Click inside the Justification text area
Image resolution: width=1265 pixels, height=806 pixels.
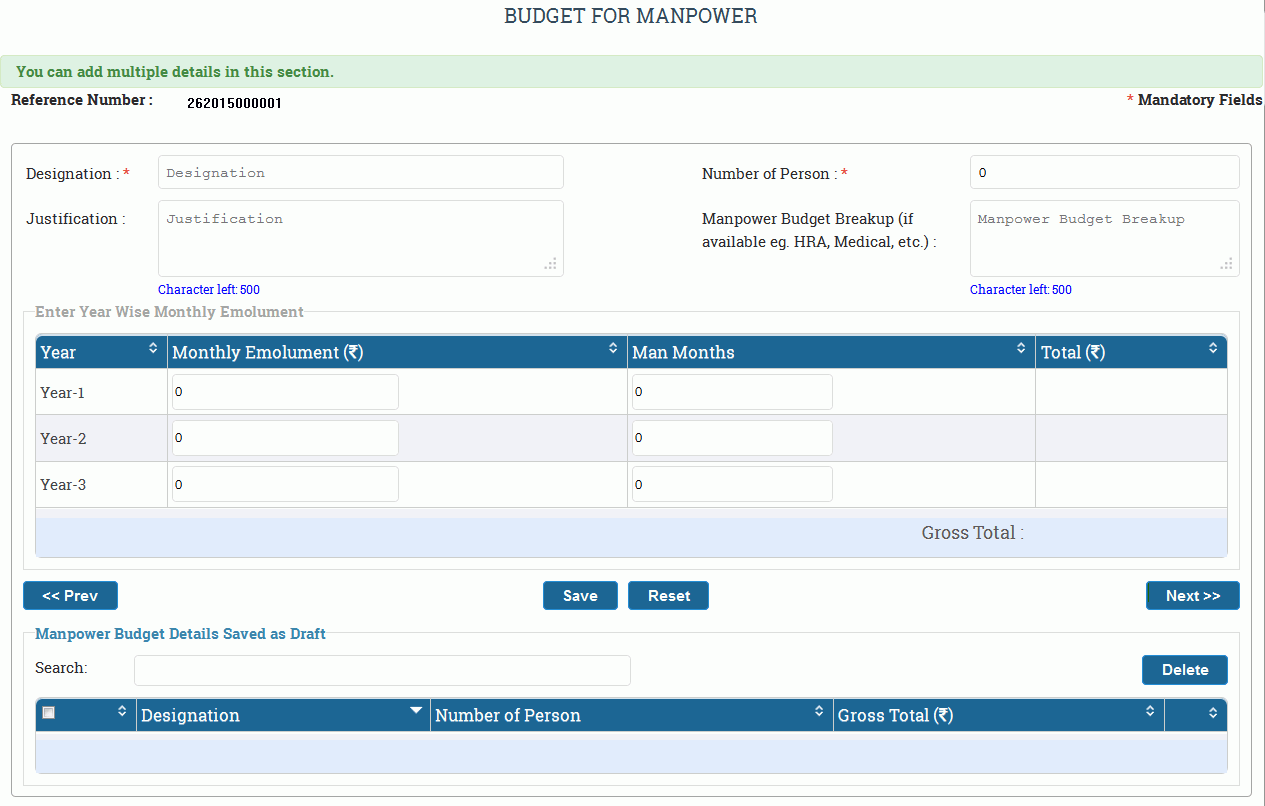click(360, 238)
